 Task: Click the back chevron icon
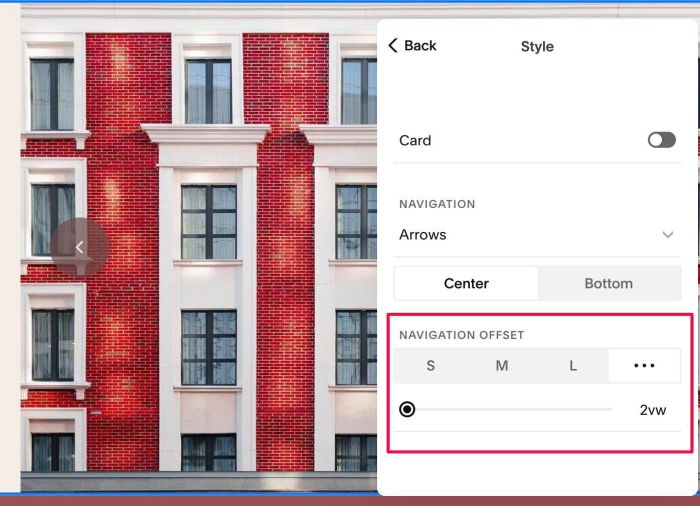tap(393, 46)
